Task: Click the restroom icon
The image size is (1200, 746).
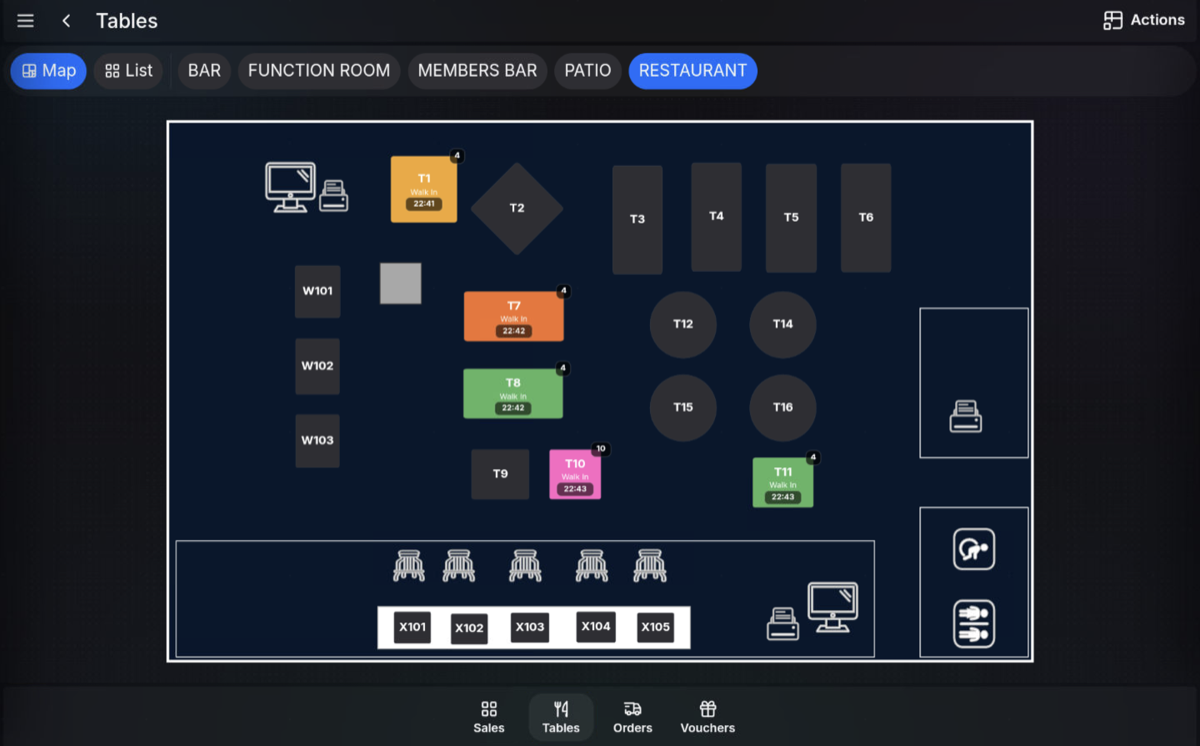Action: click(974, 624)
